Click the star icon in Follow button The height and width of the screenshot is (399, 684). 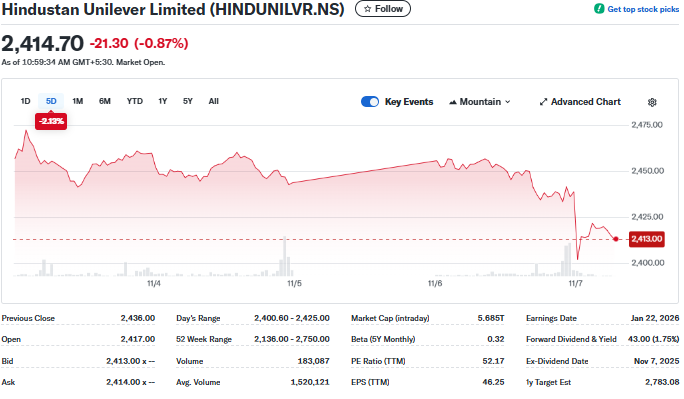(367, 9)
